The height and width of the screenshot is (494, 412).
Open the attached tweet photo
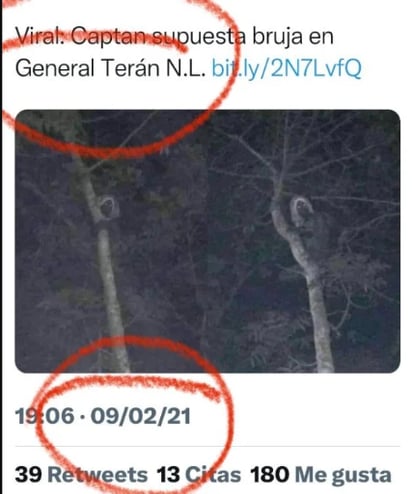coord(207,241)
